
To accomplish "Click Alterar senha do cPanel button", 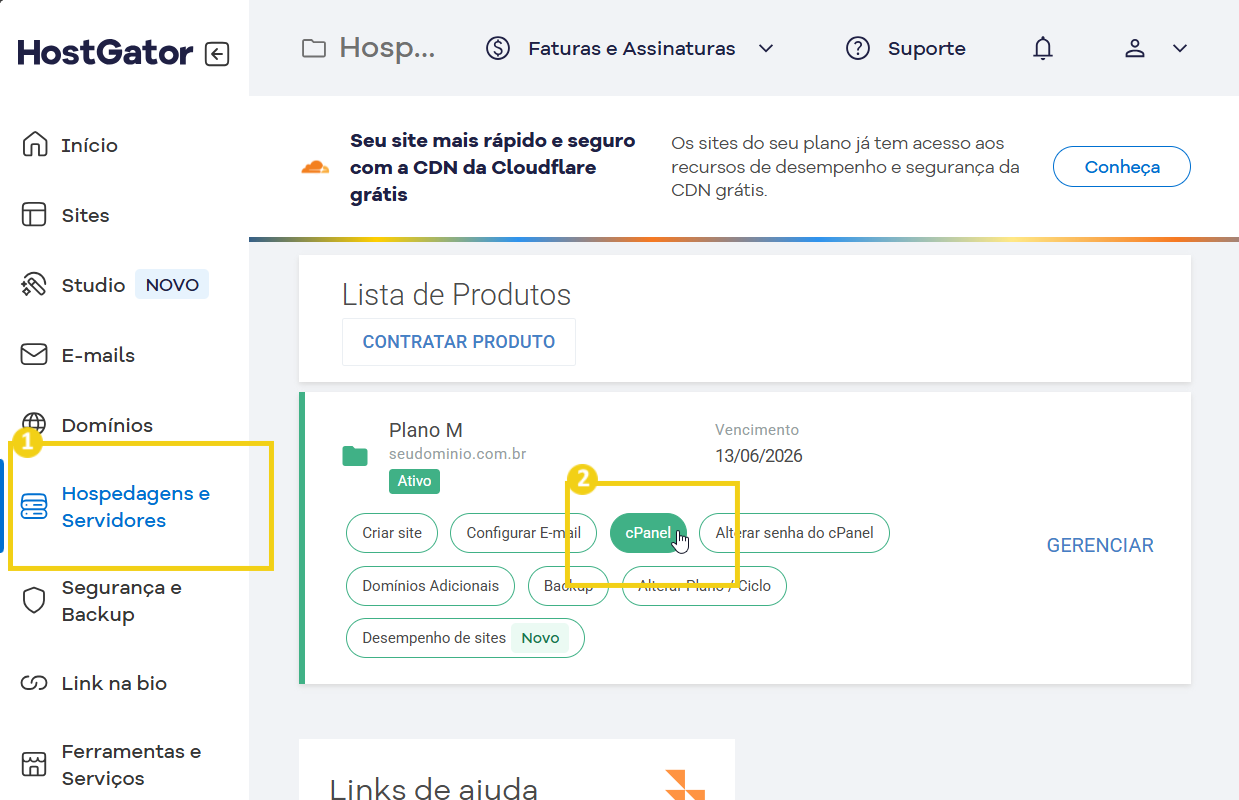I will 794,533.
